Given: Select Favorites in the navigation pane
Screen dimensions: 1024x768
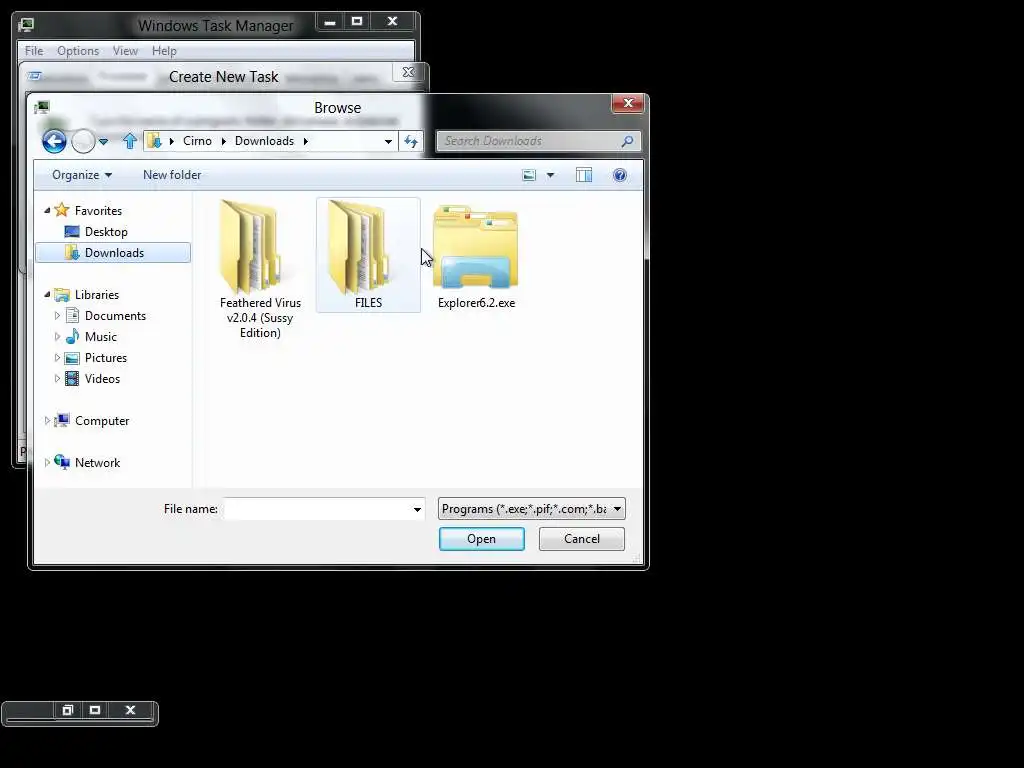Looking at the screenshot, I should coord(98,210).
